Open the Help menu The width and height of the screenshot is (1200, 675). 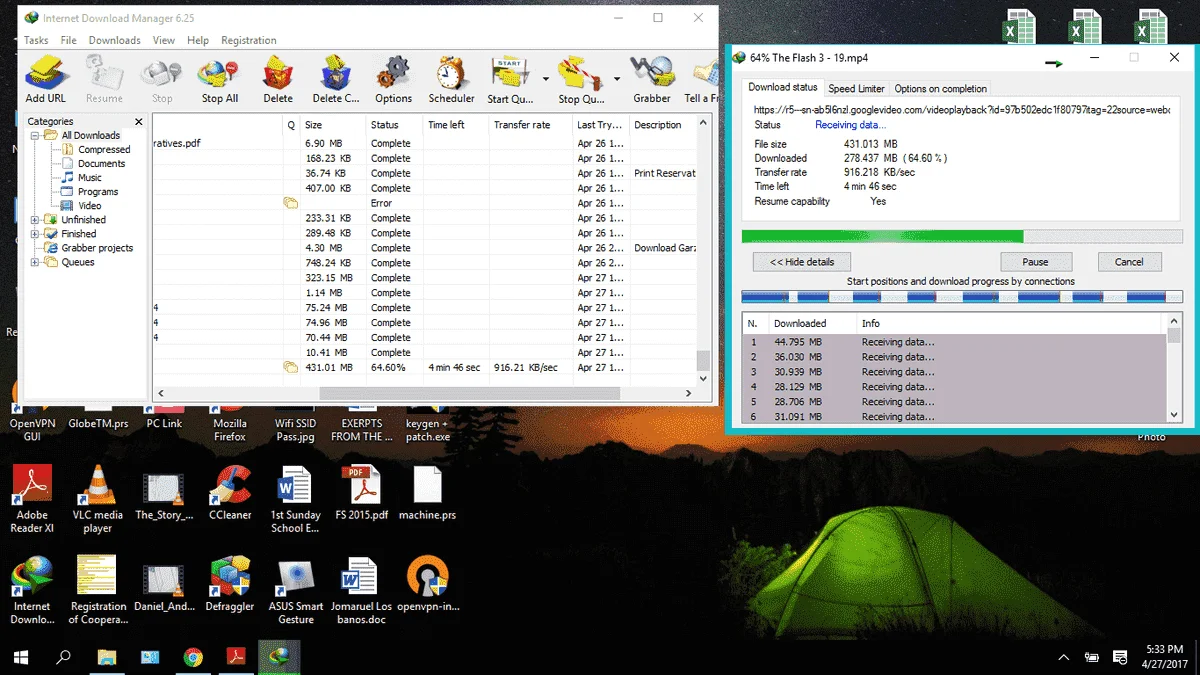coord(198,41)
